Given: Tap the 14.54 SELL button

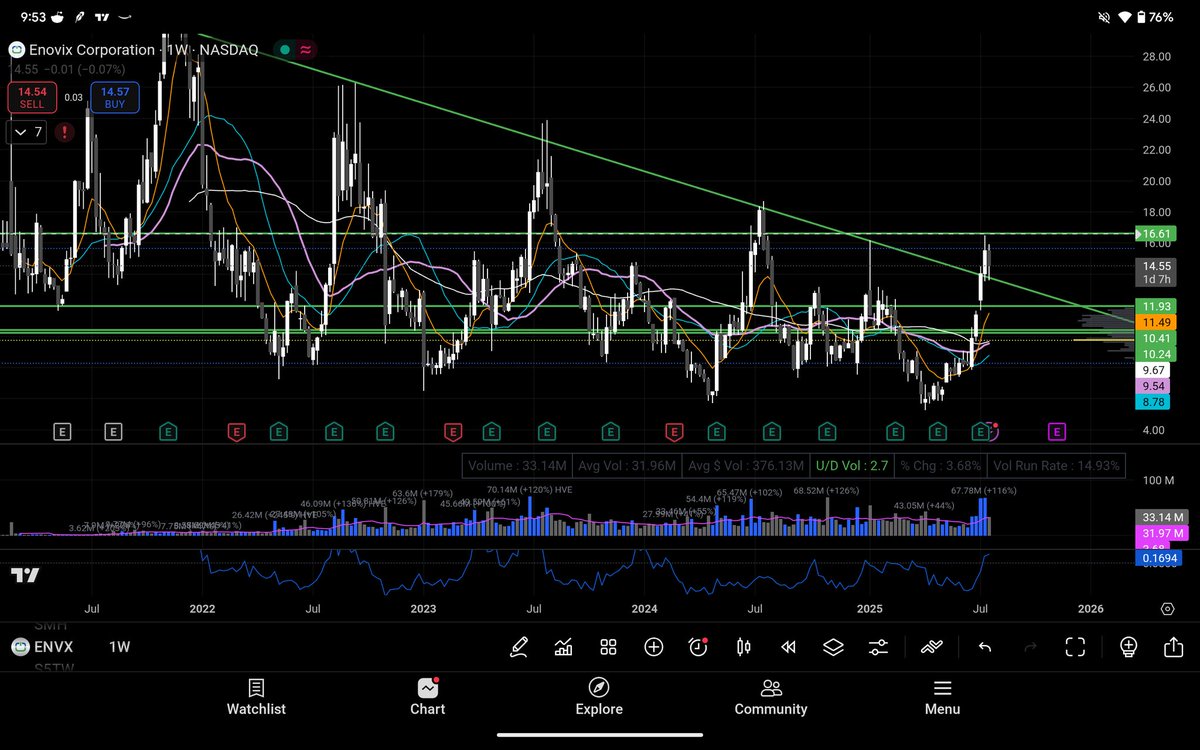Looking at the screenshot, I should (x=31, y=97).
